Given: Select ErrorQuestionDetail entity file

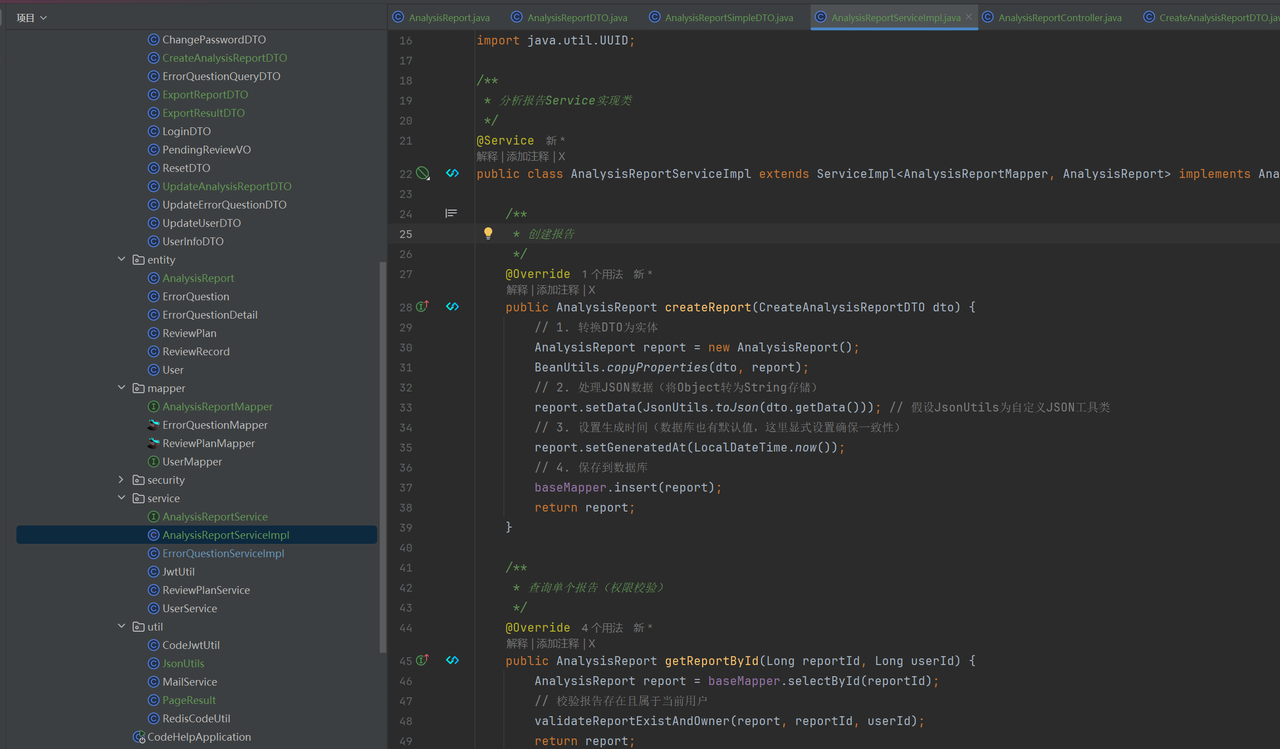Looking at the screenshot, I should pos(210,315).
